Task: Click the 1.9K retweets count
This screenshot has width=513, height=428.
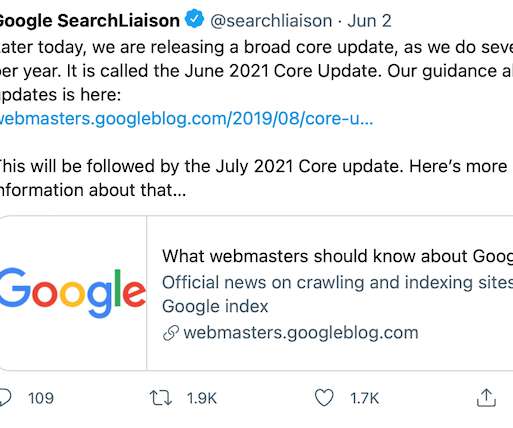Action: click(x=202, y=398)
